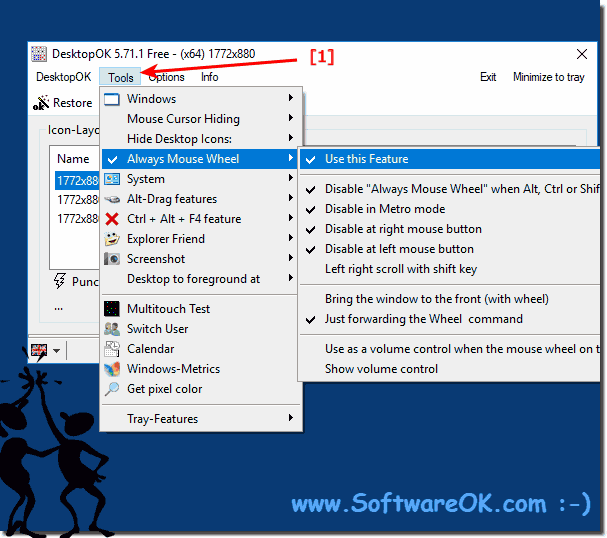
Task: Click the Name column header
Action: click(73, 159)
